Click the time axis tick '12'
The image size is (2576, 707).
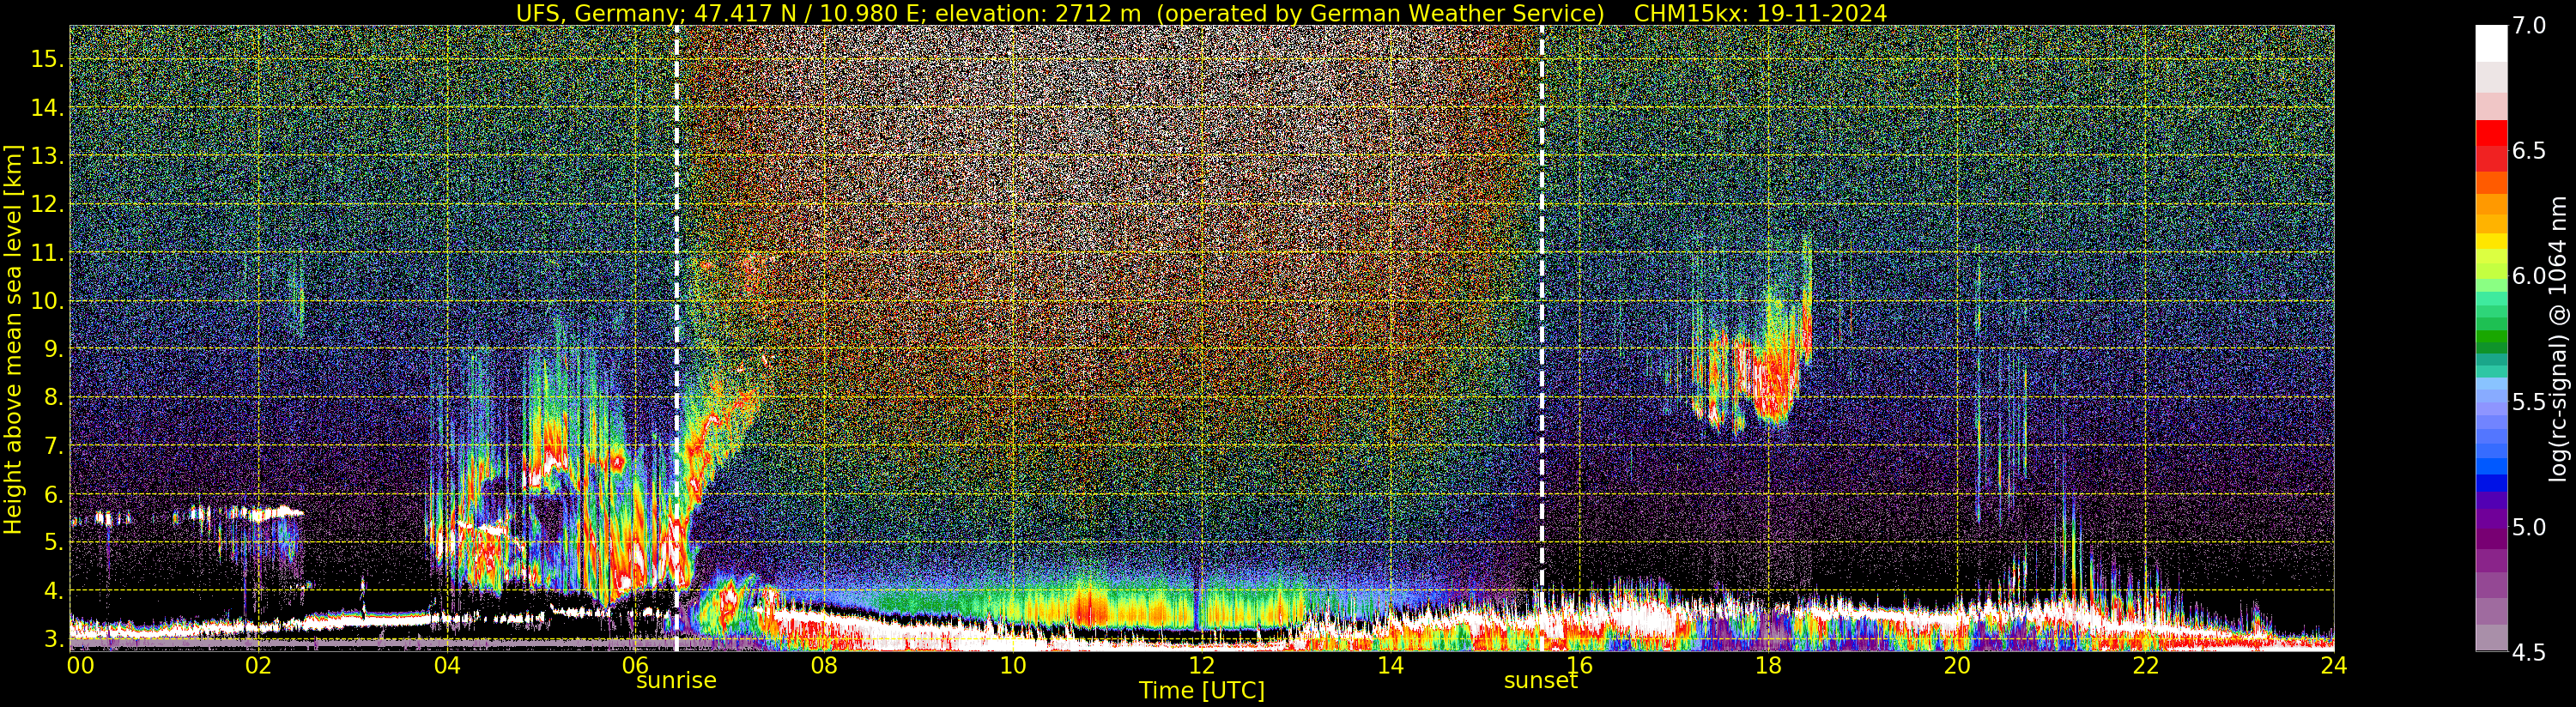(1201, 665)
